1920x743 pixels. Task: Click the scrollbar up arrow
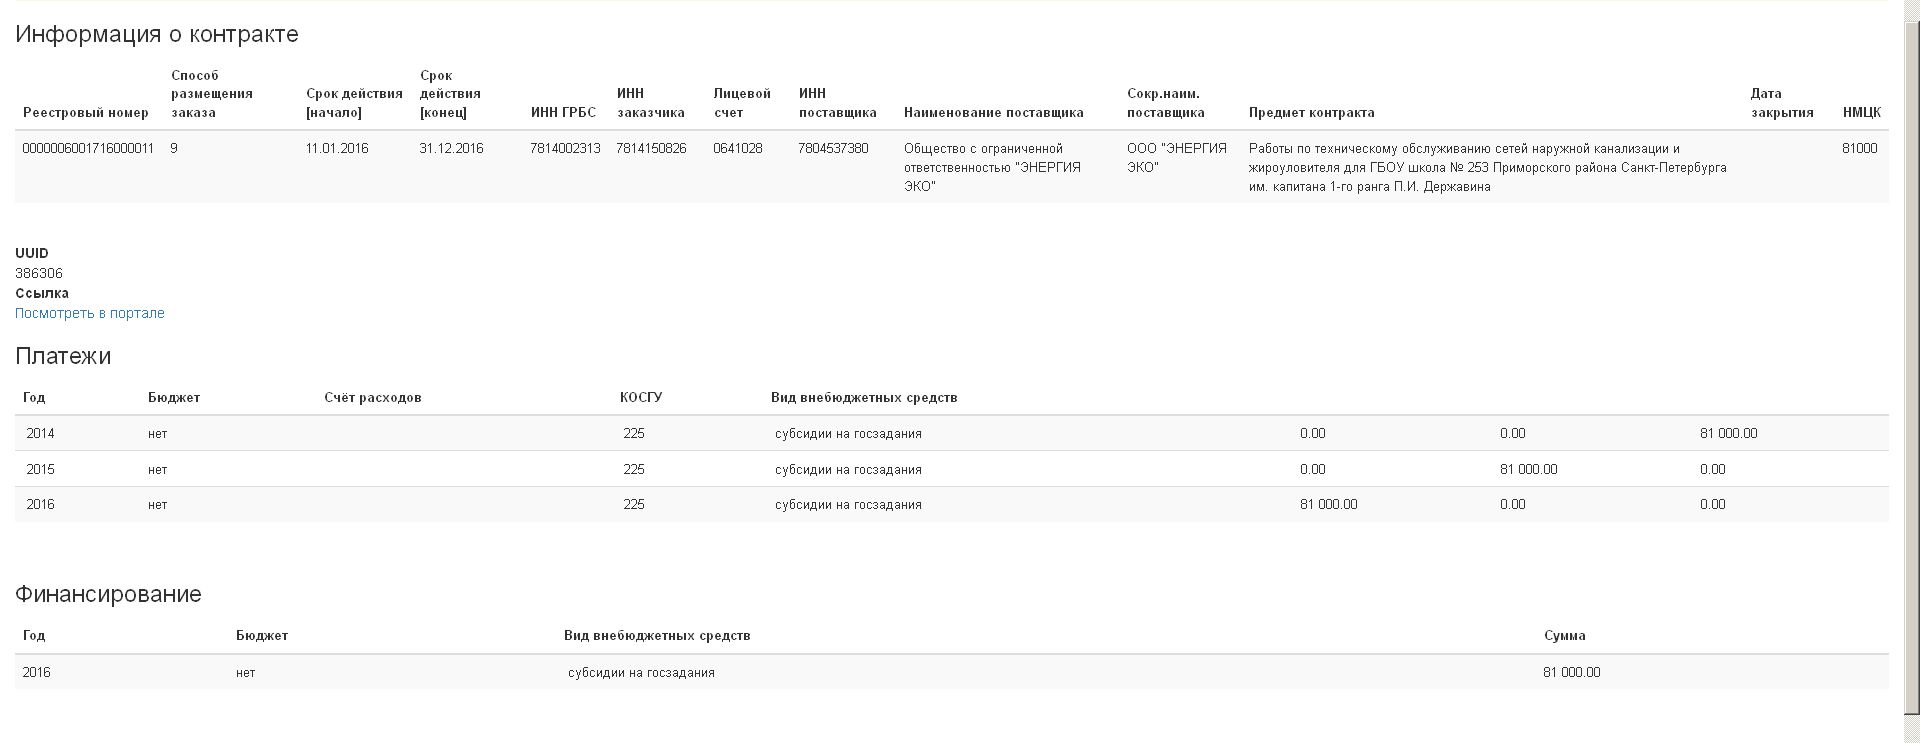1911,8
